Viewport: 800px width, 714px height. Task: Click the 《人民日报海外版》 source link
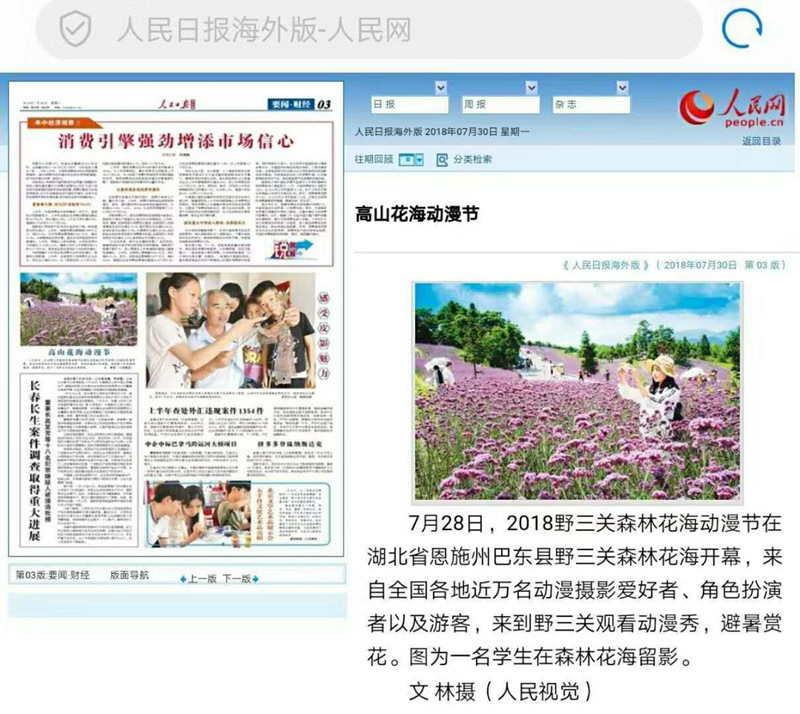coord(604,265)
